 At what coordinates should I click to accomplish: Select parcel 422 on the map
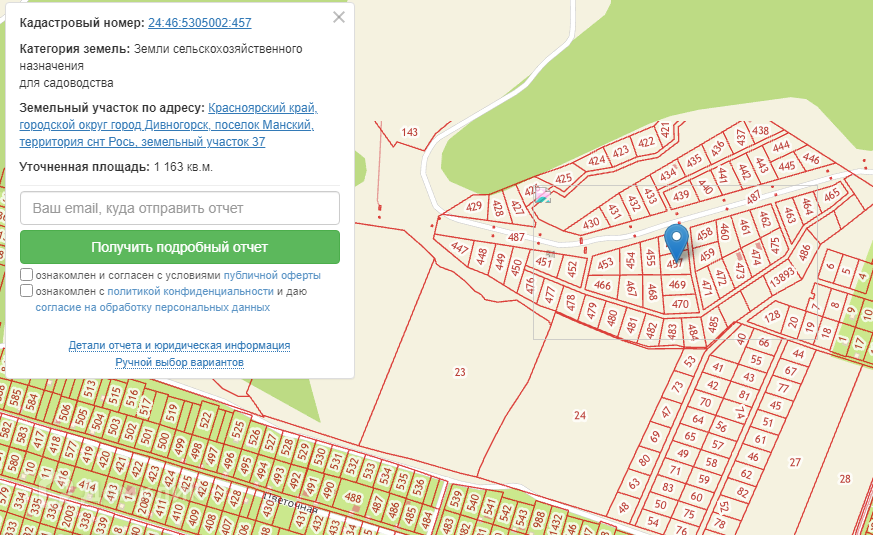coord(646,143)
